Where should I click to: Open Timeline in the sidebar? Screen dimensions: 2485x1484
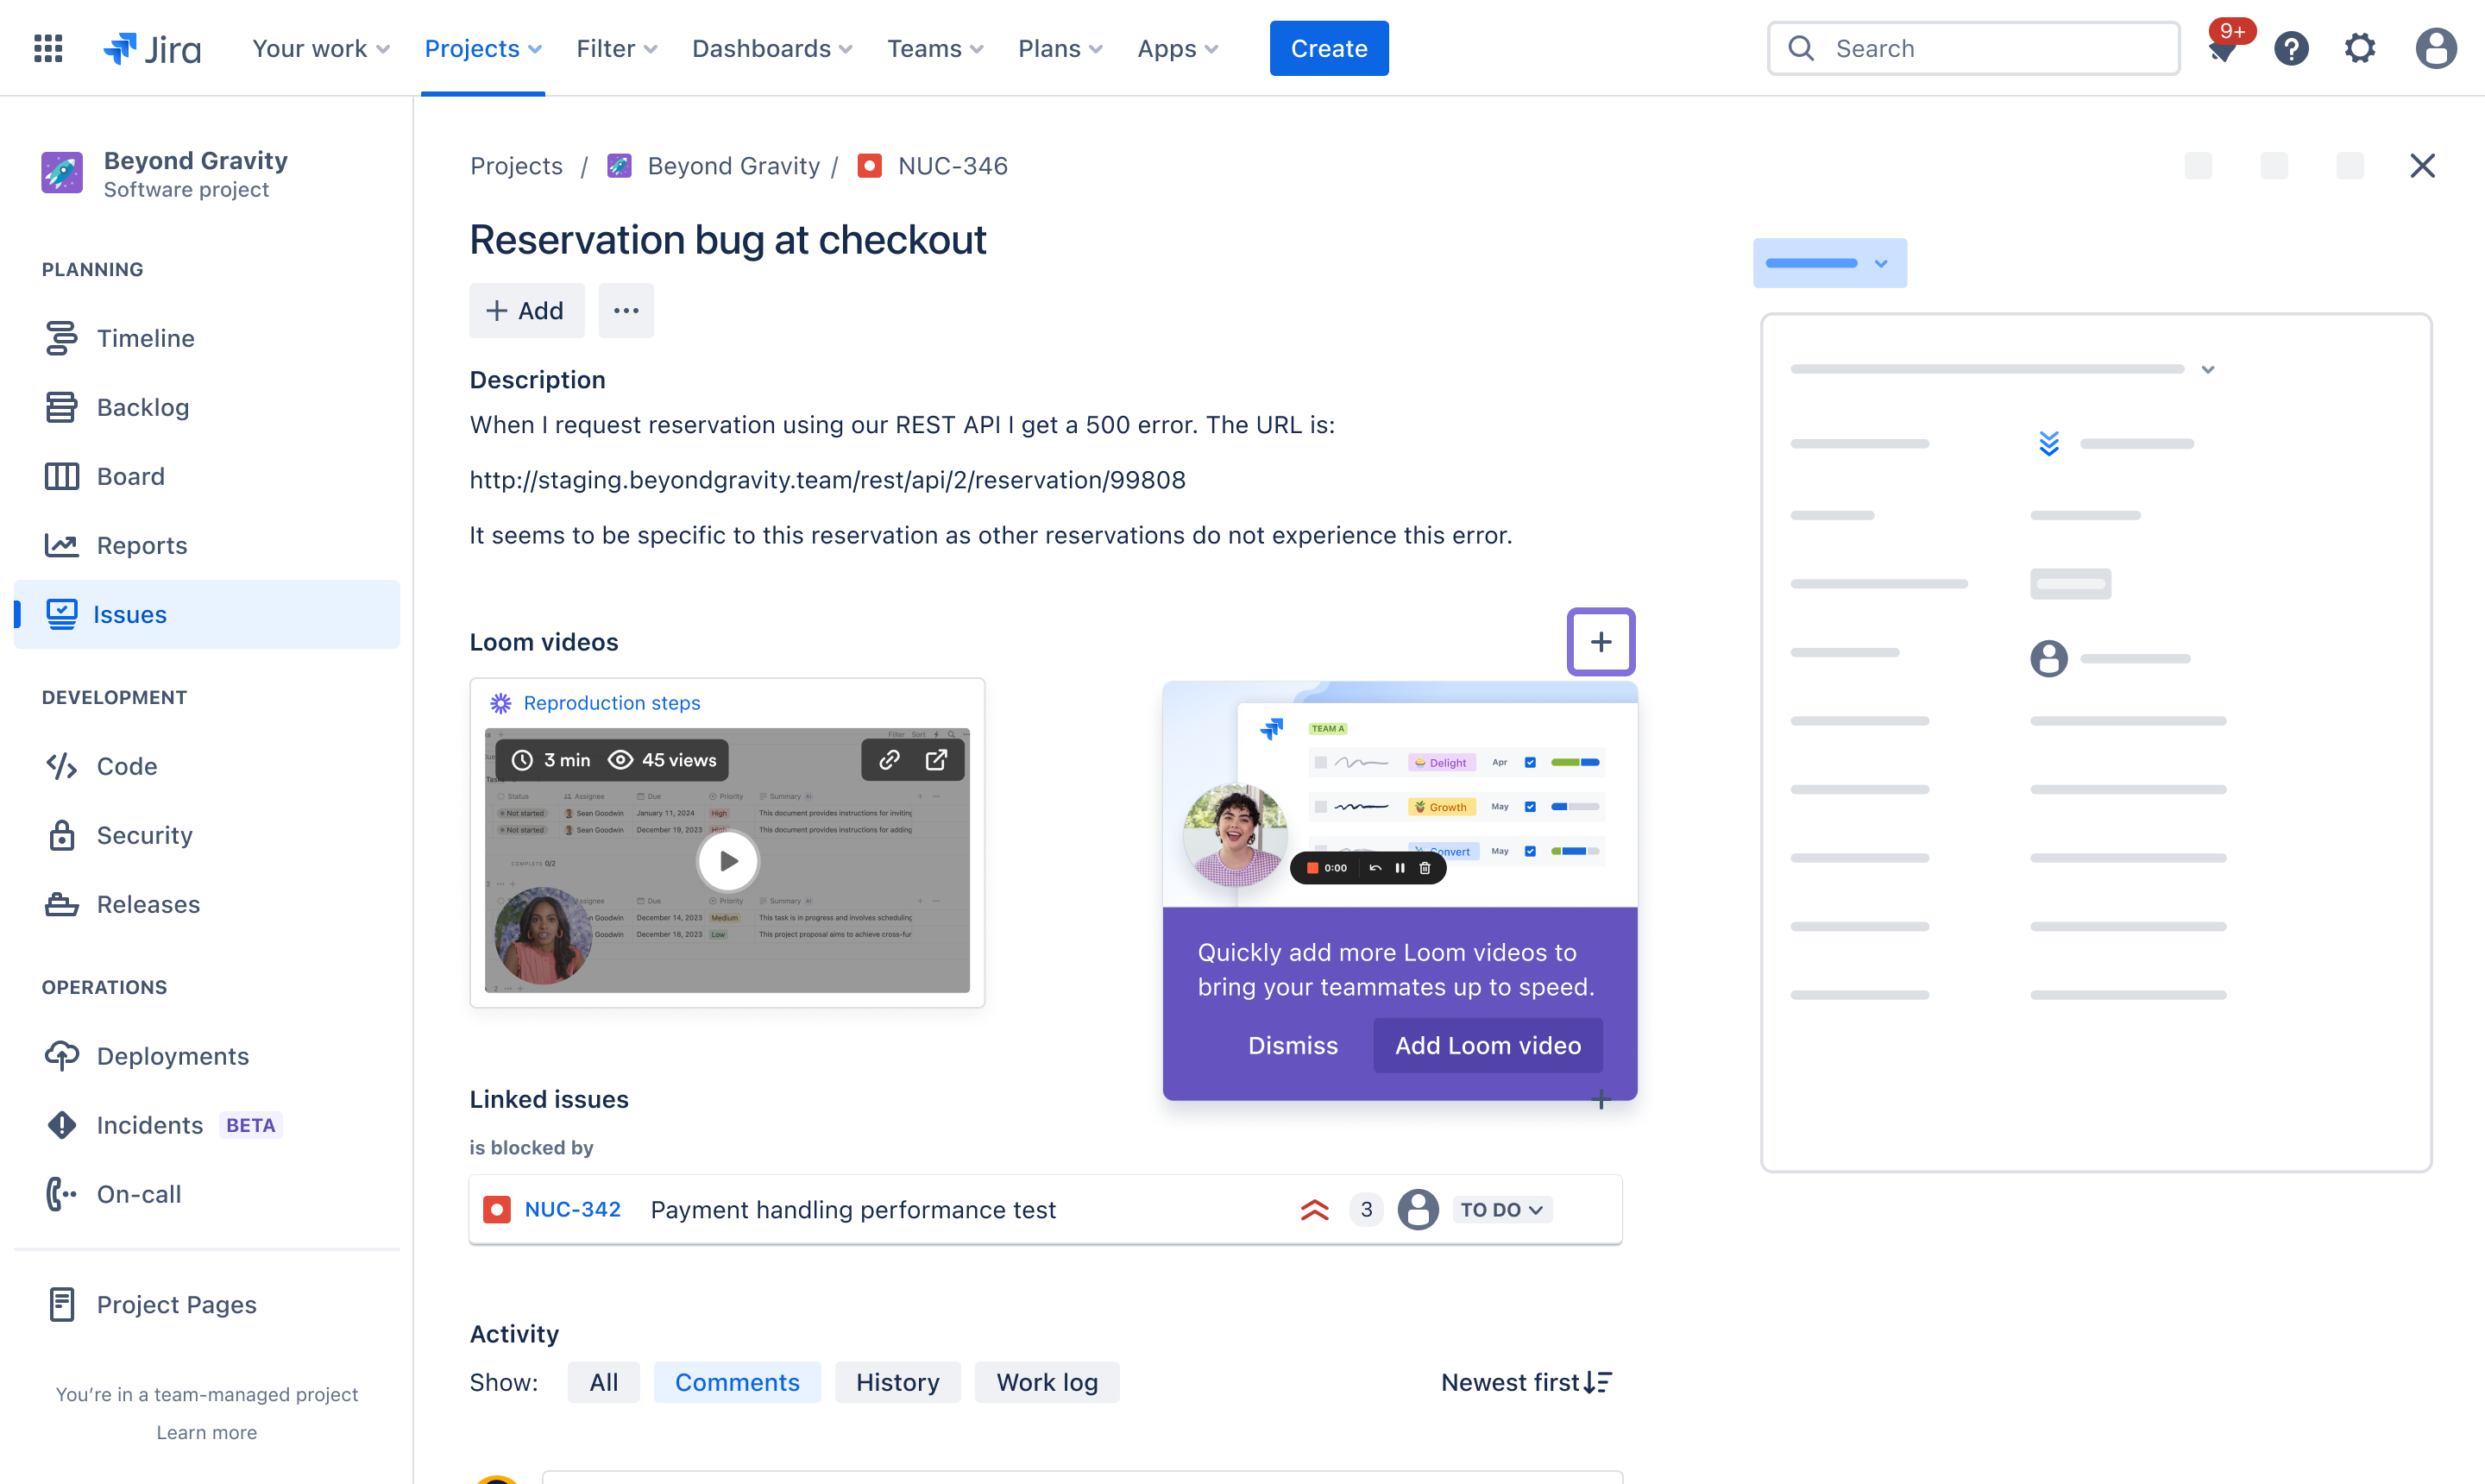click(x=207, y=338)
